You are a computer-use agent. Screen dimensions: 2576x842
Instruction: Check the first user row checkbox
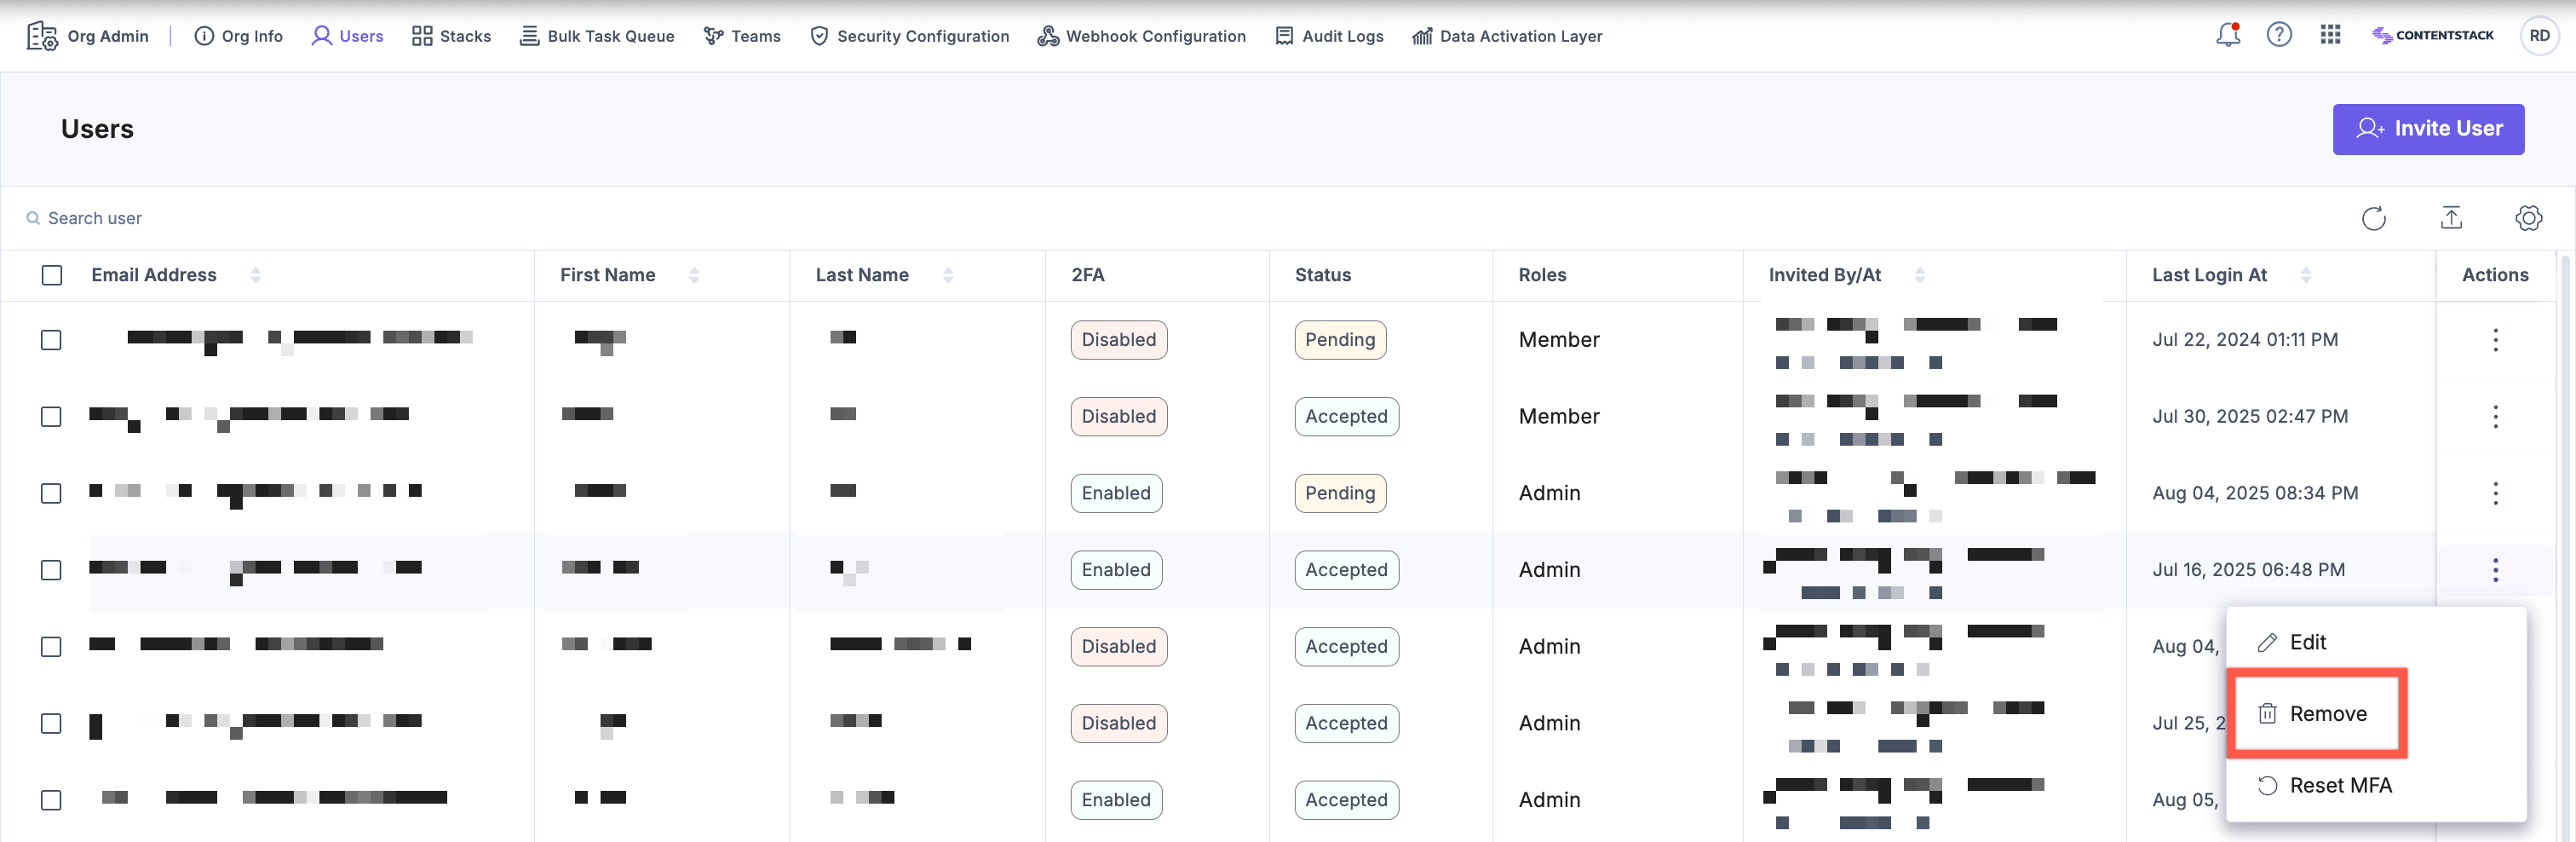(x=51, y=340)
